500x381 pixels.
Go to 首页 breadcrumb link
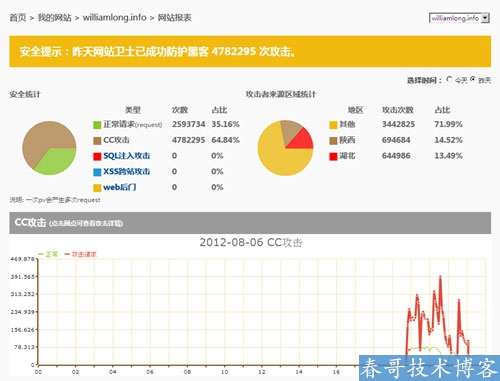(x=18, y=18)
